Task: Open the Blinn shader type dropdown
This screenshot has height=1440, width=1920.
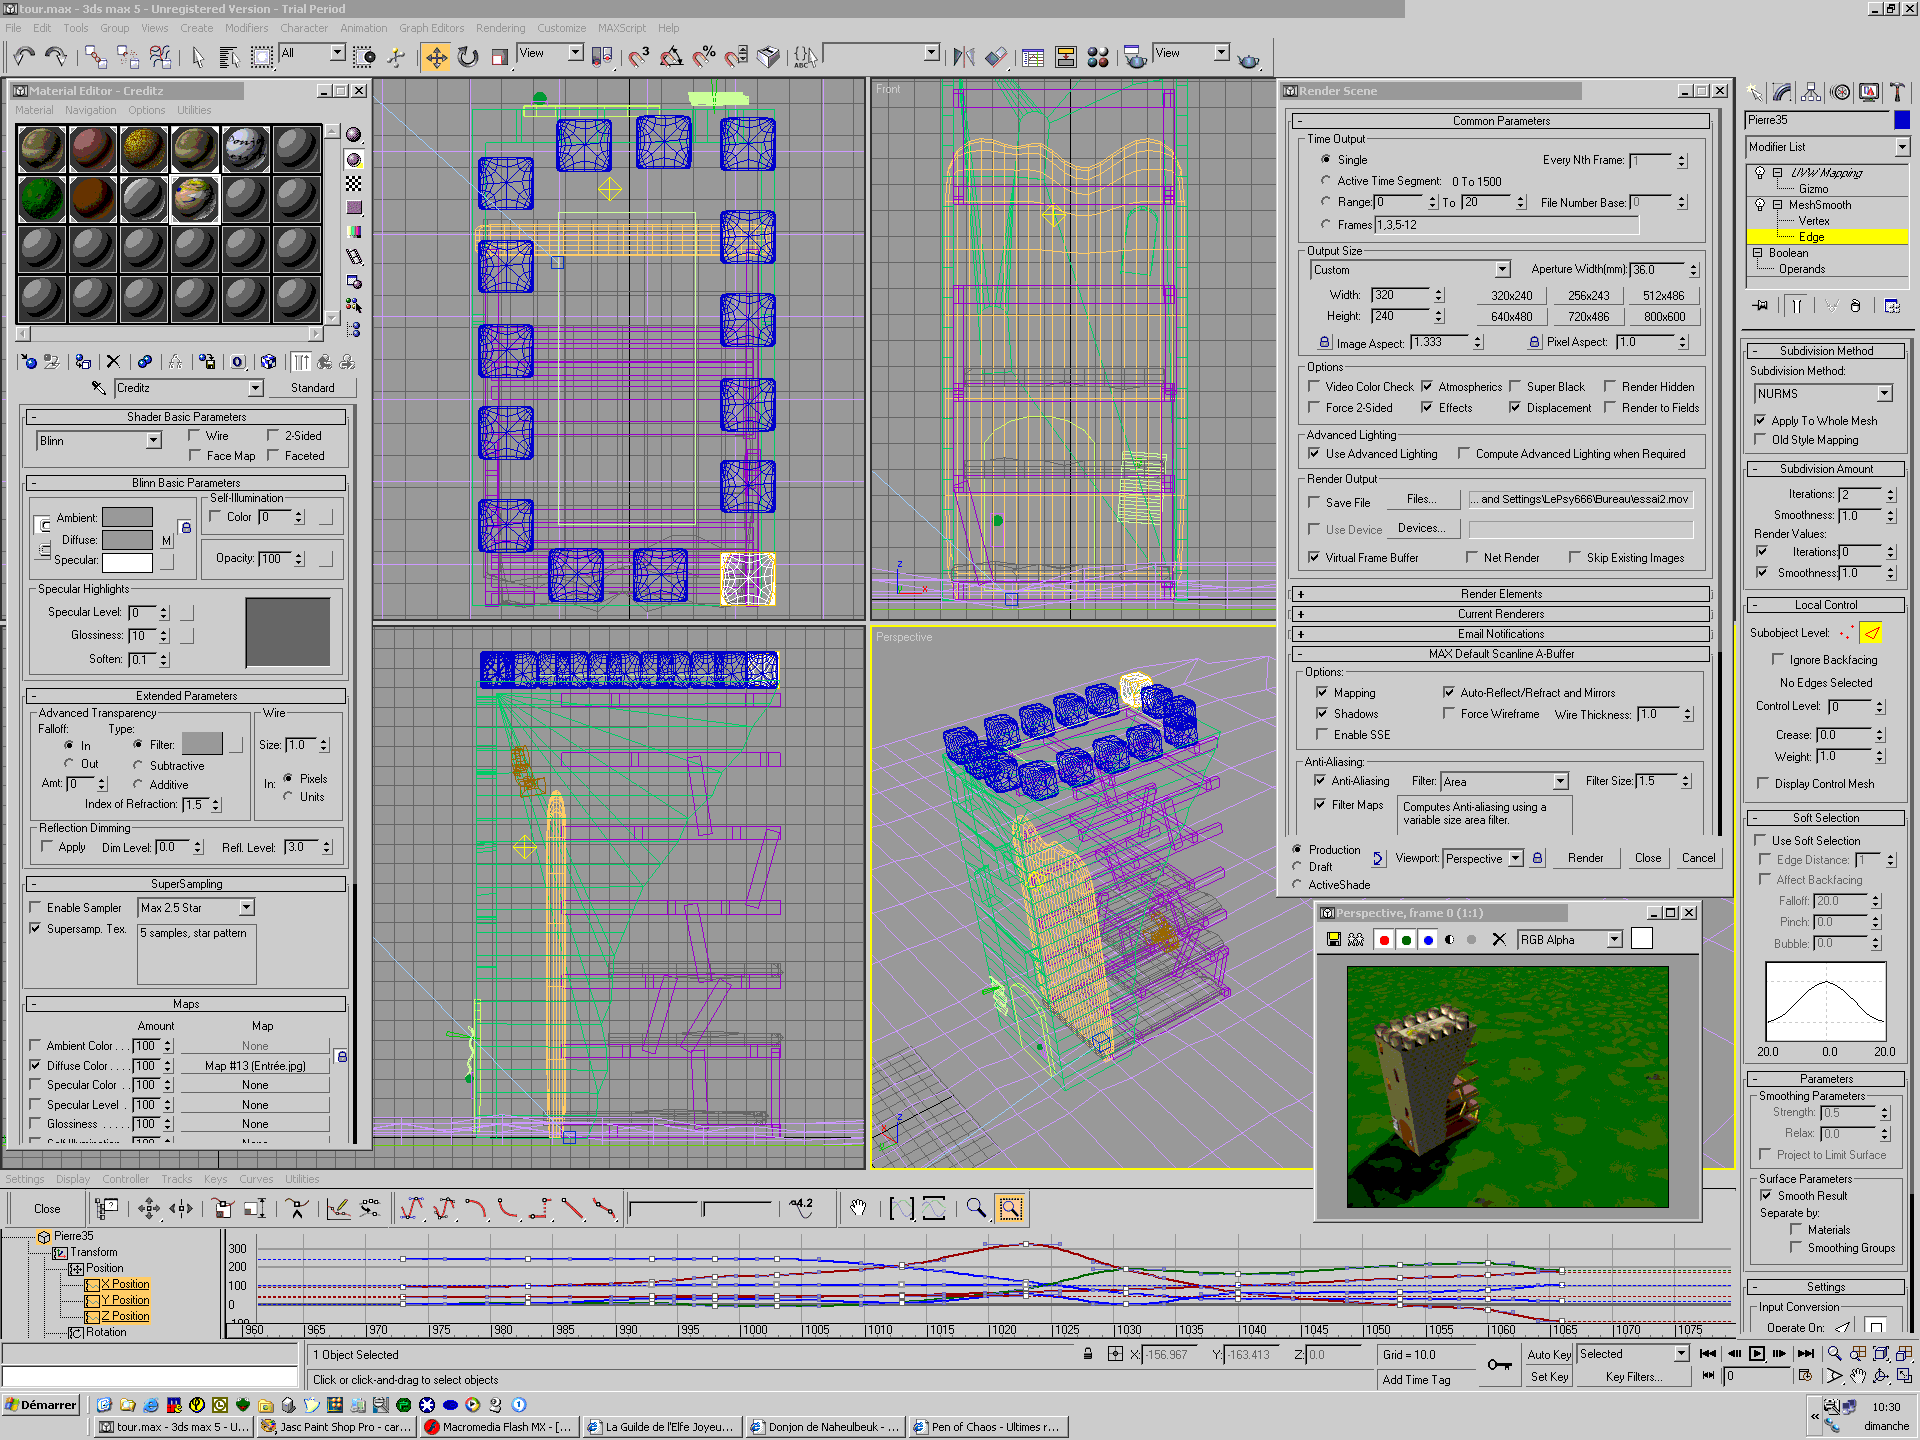Action: point(153,440)
